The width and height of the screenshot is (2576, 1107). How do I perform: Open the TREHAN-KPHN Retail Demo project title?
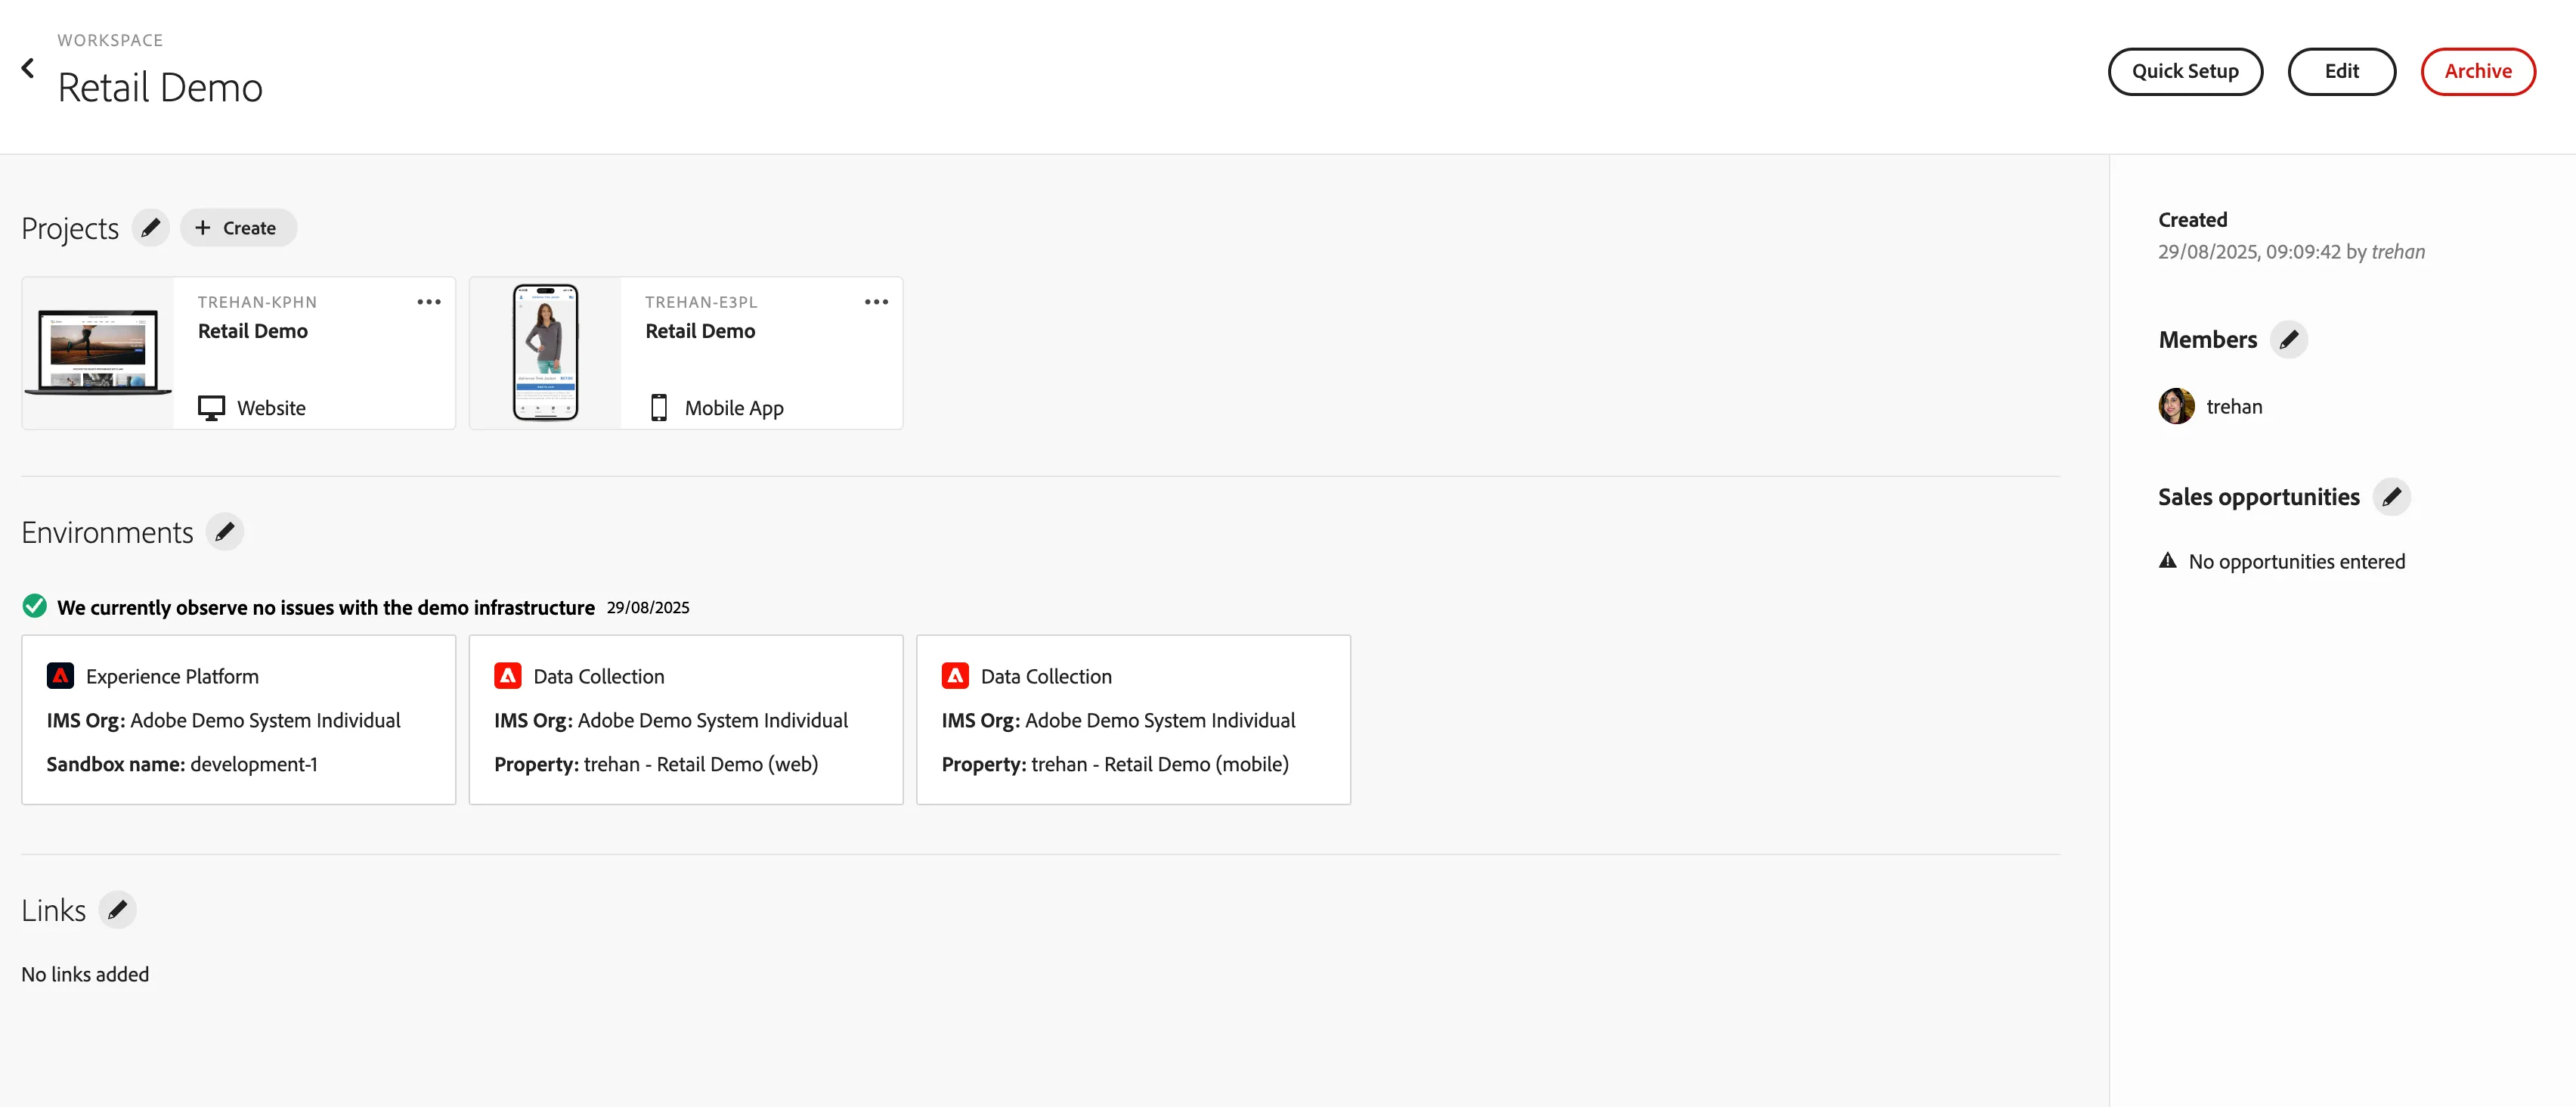click(x=253, y=331)
